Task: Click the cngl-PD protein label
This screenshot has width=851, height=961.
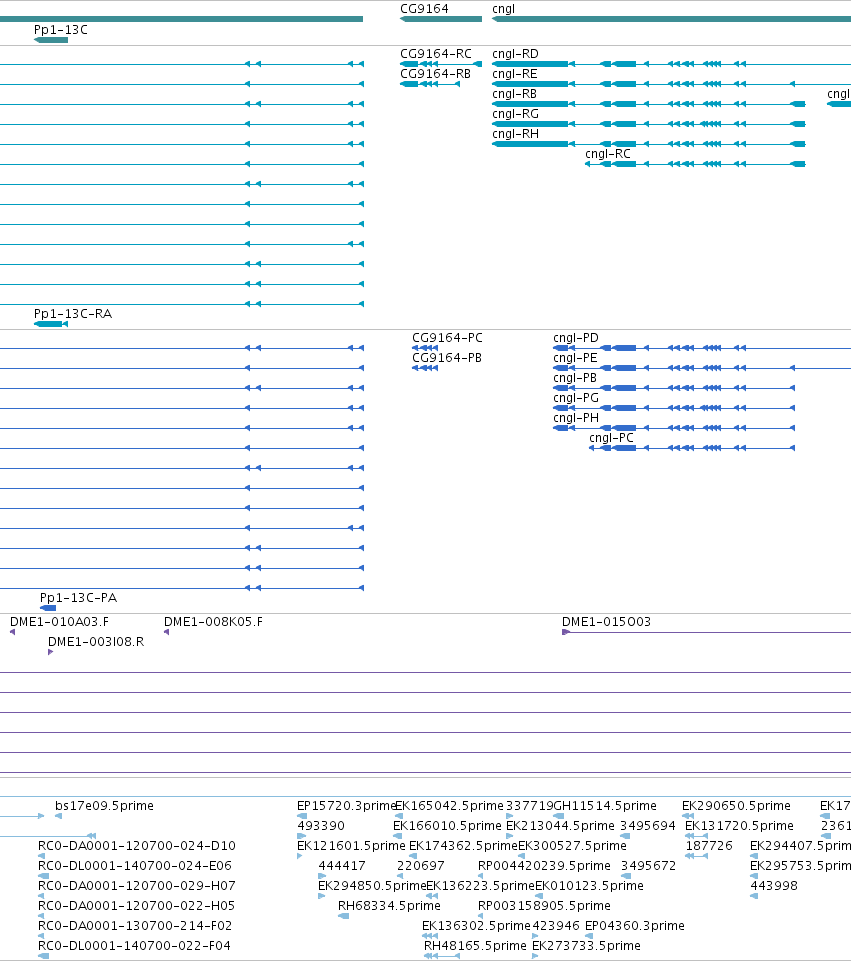Action: [x=576, y=338]
